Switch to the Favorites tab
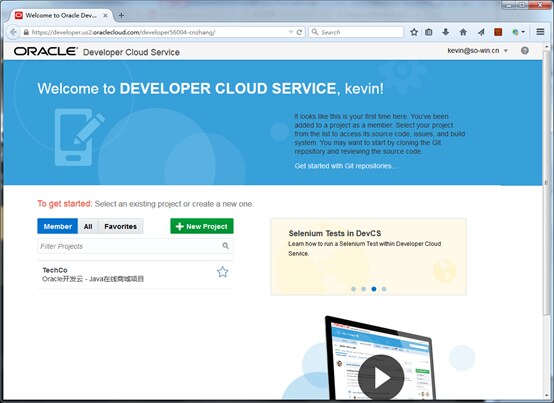The height and width of the screenshot is (403, 554). 120,226
